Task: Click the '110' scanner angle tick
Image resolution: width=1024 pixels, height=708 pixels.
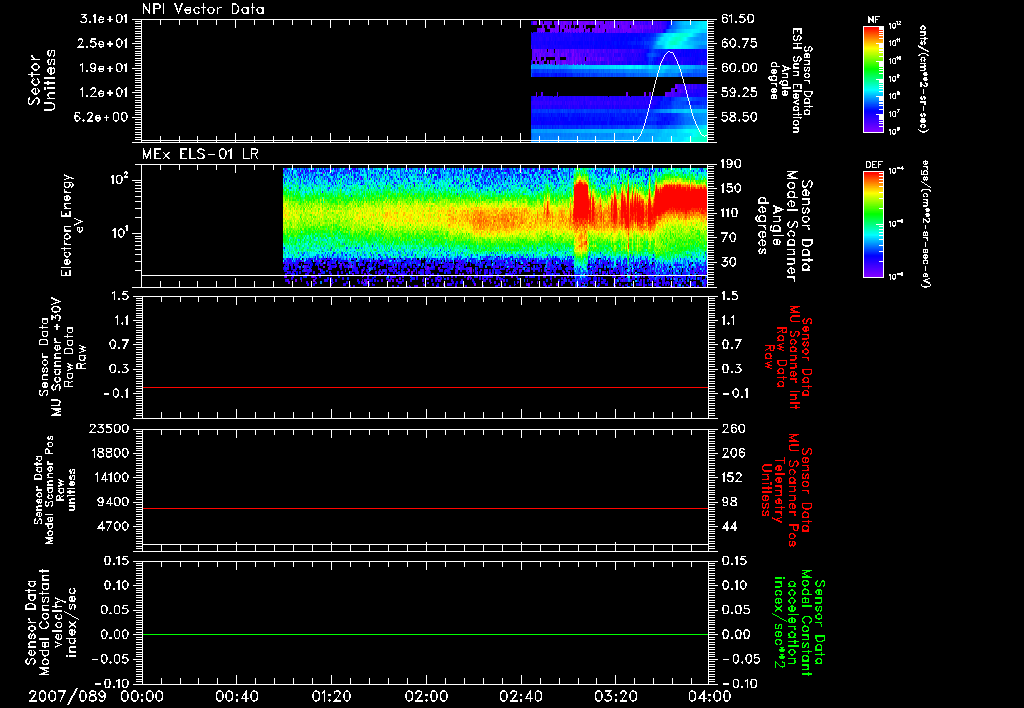Action: click(731, 213)
